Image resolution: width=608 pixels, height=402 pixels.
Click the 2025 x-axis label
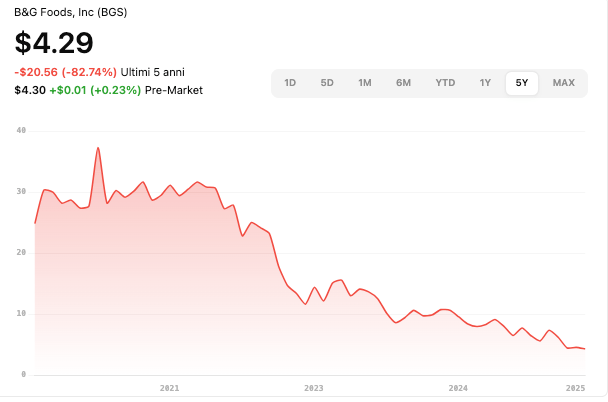pyautogui.click(x=575, y=387)
